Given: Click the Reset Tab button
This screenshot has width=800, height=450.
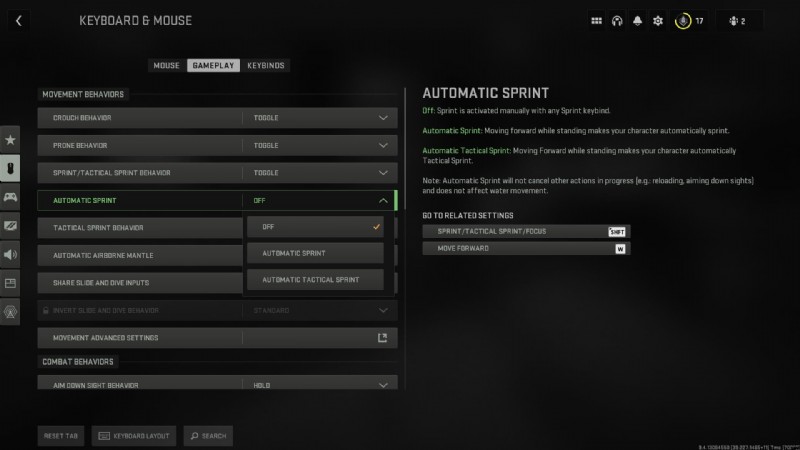Looking at the screenshot, I should point(61,436).
